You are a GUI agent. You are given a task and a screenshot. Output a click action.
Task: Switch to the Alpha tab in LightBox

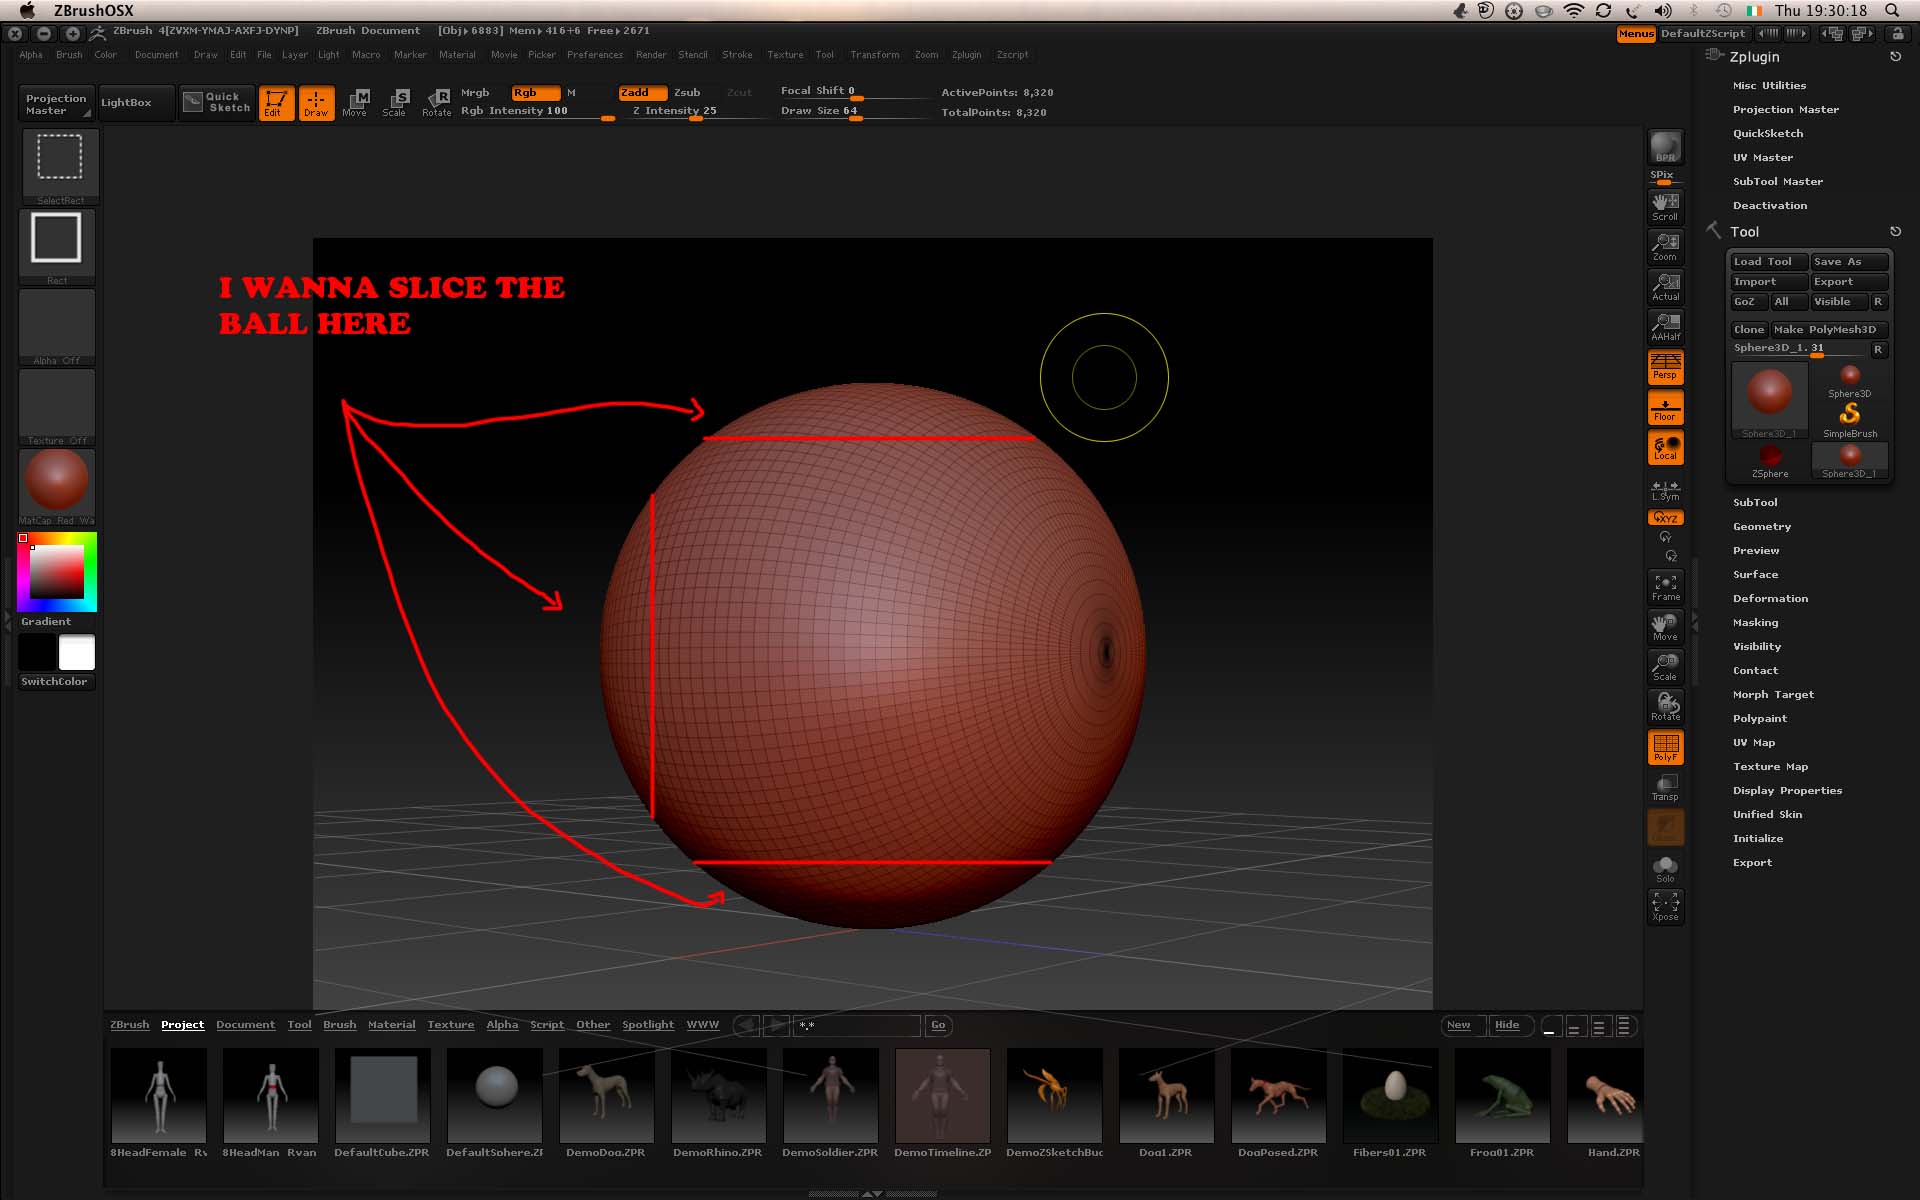pos(502,1024)
